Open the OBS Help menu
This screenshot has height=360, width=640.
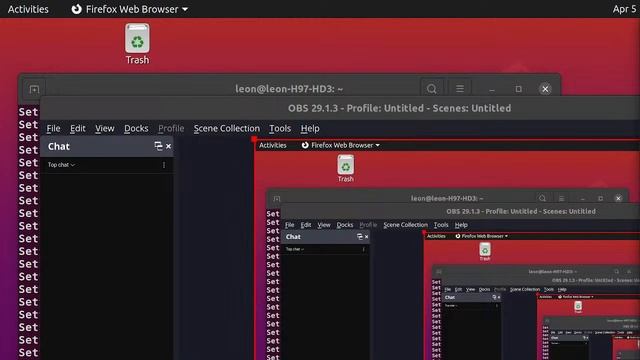pos(310,129)
